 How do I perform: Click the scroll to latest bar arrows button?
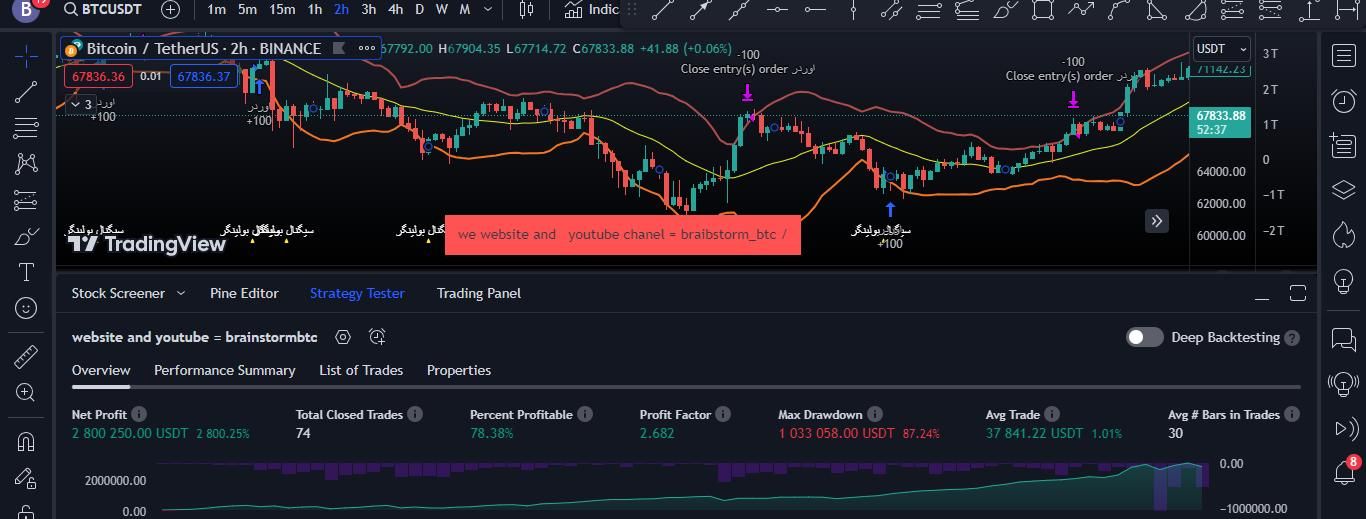[1156, 221]
